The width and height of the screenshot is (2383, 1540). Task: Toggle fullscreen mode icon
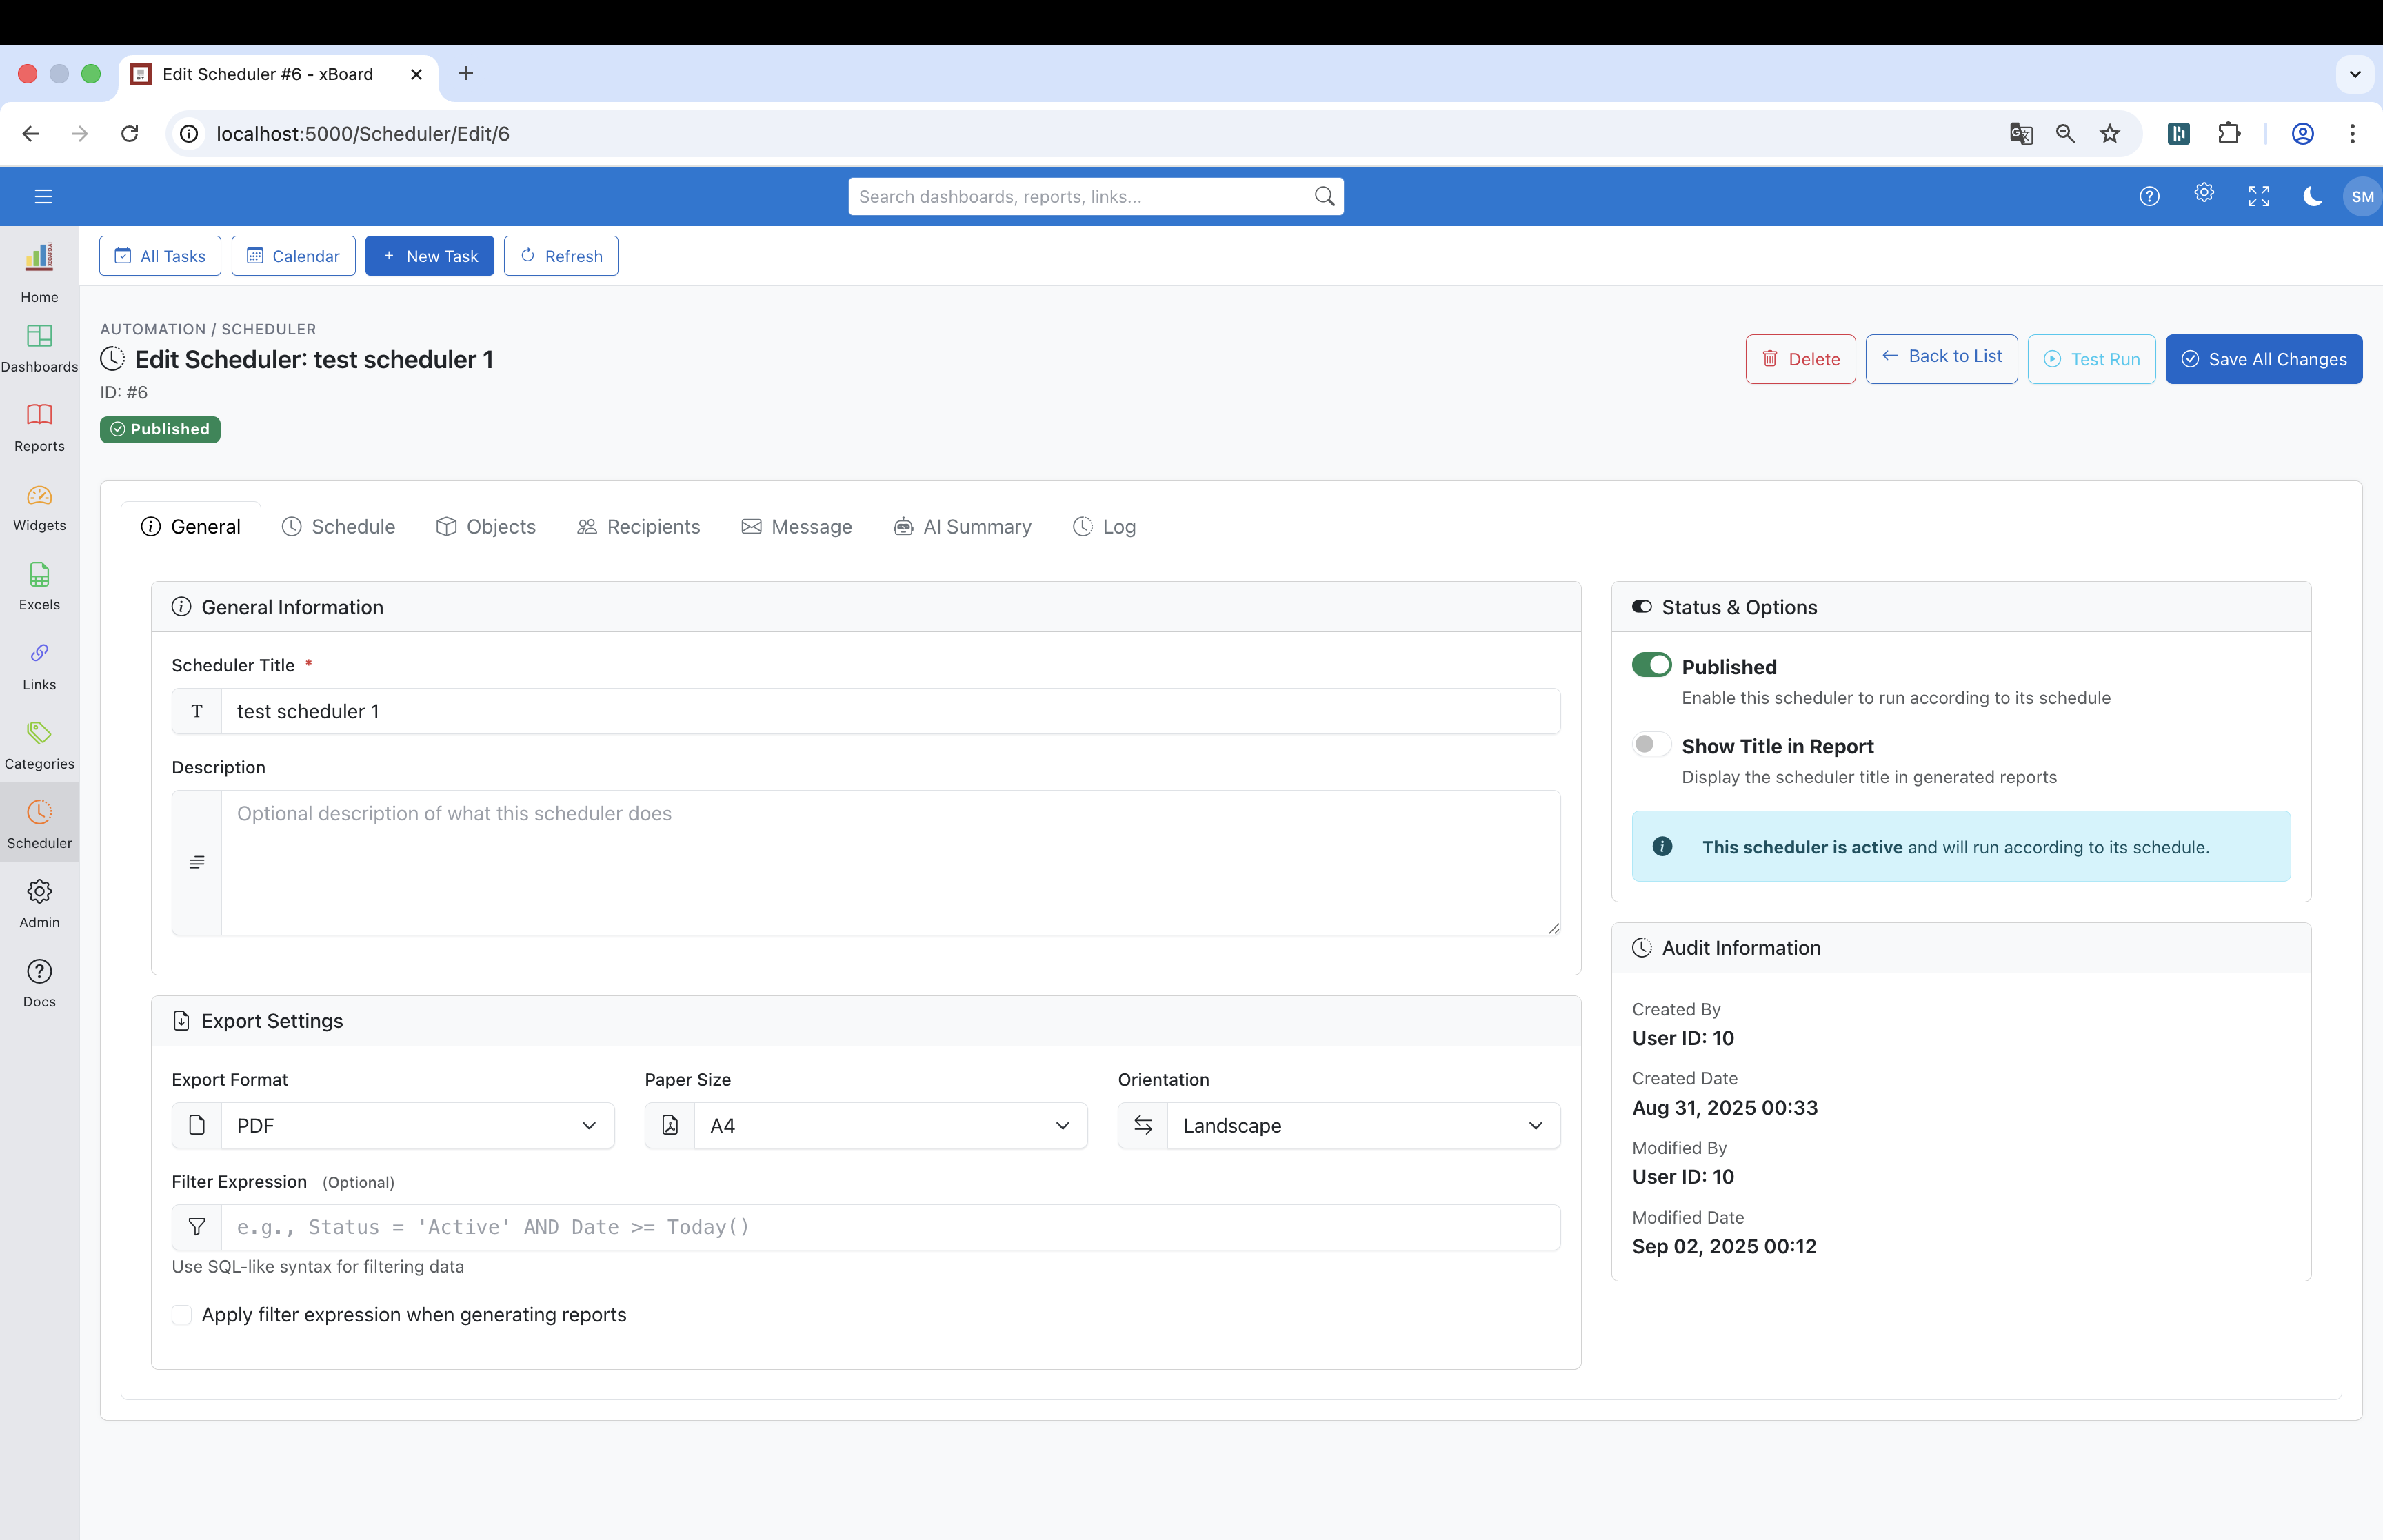tap(2259, 196)
